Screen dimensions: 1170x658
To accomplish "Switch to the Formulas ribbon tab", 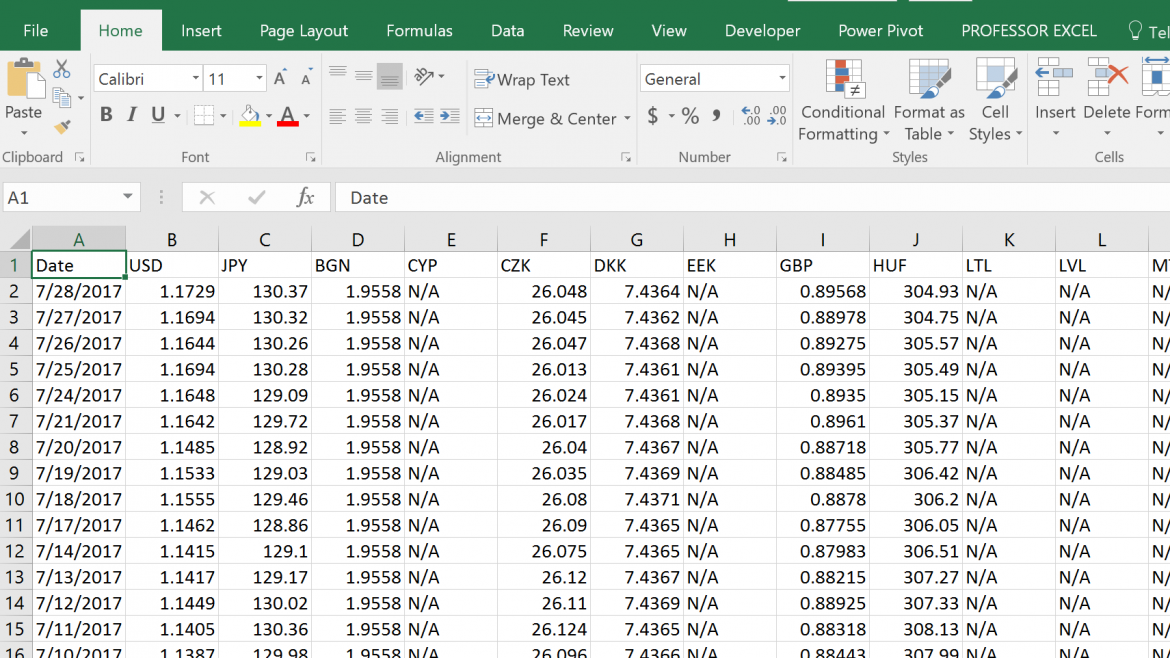I will point(419,30).
